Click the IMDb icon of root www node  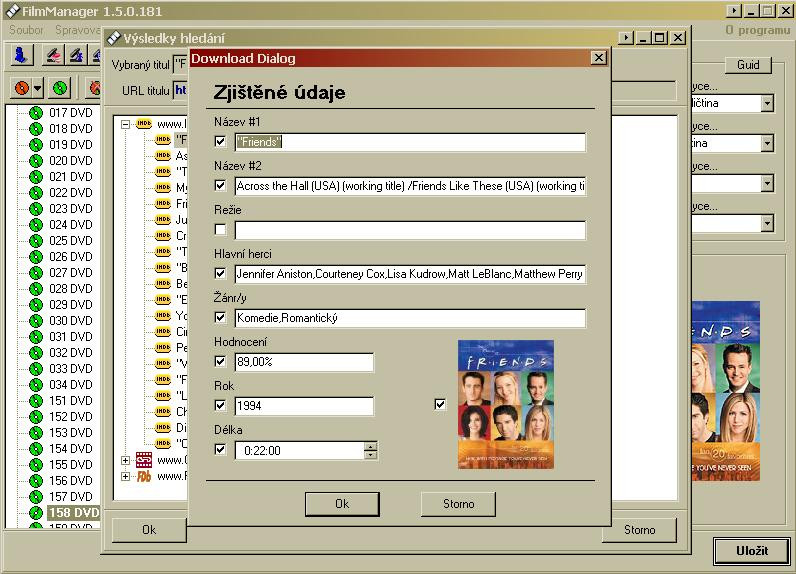click(144, 124)
